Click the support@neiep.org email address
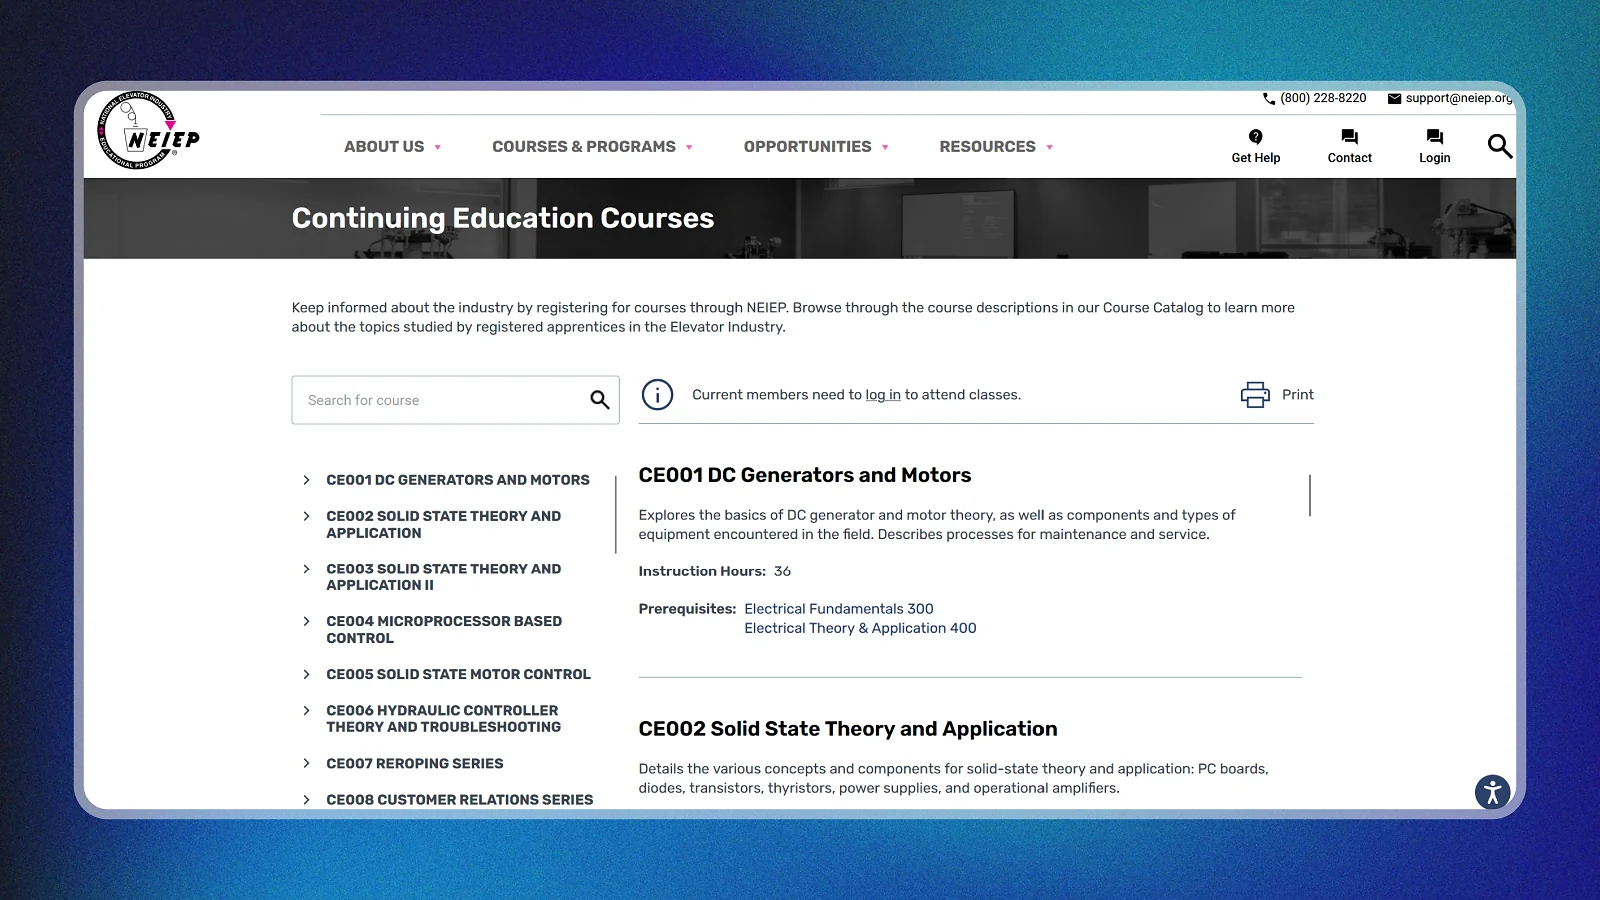This screenshot has height=900, width=1600. coord(1459,98)
